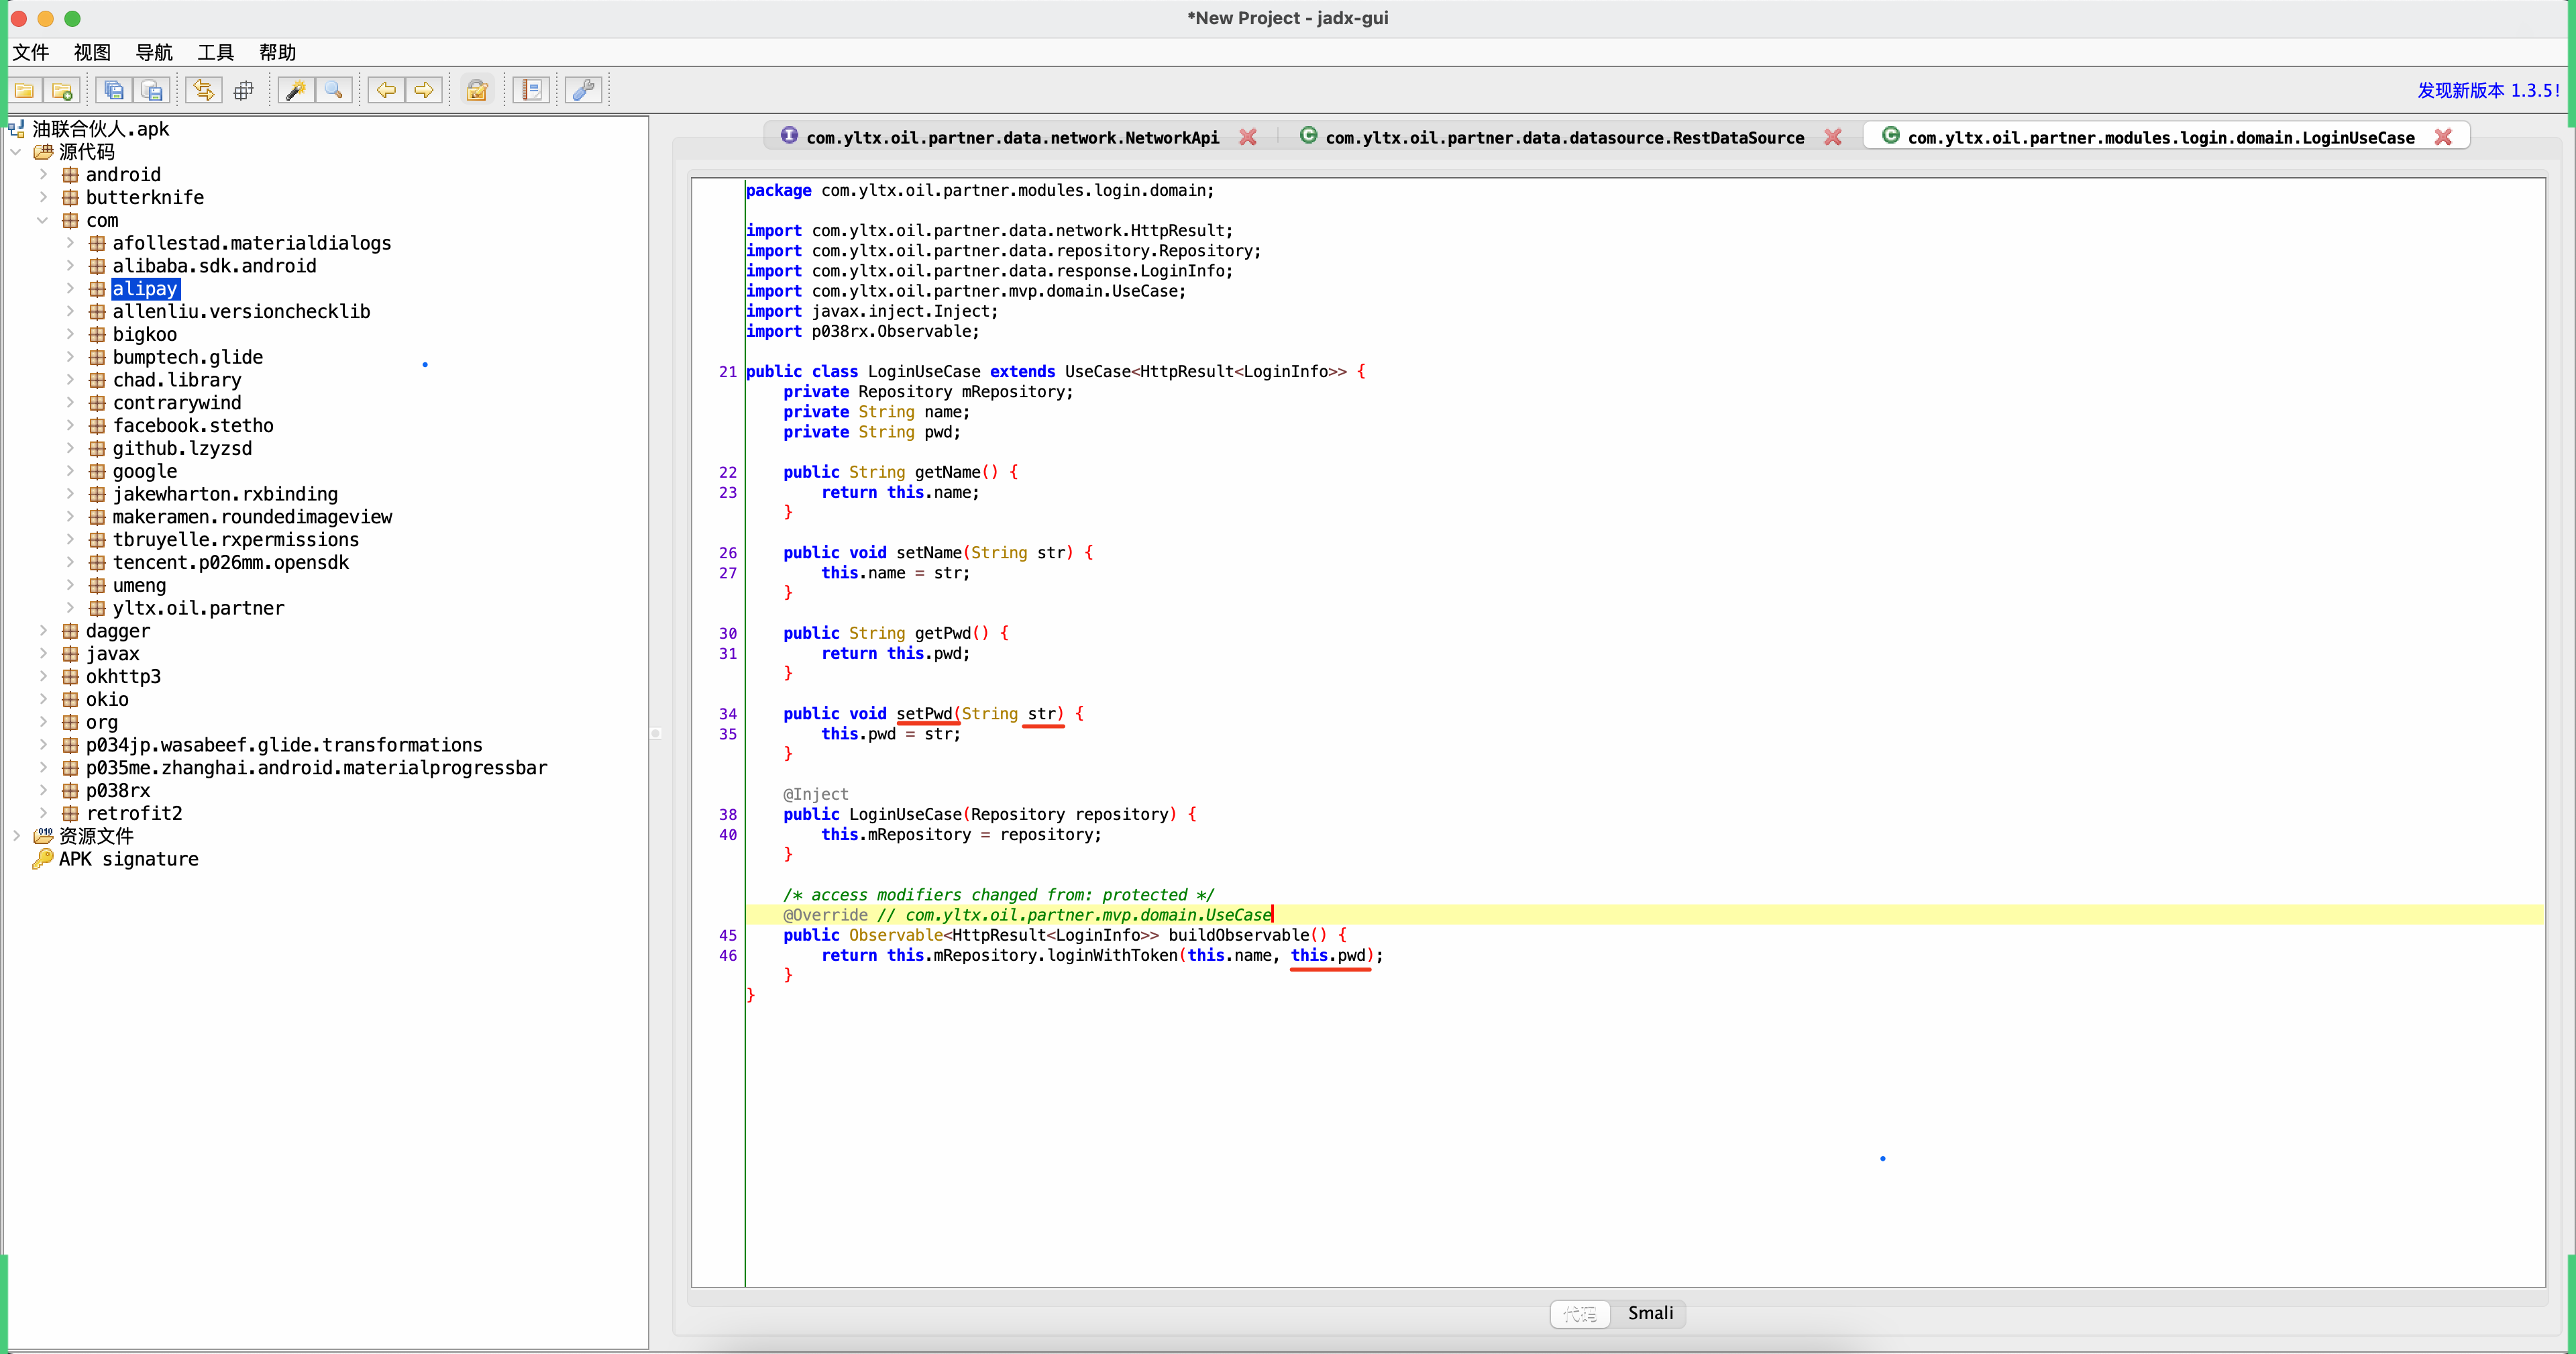Collapse the com package node
The width and height of the screenshot is (2576, 1354).
pos(43,220)
